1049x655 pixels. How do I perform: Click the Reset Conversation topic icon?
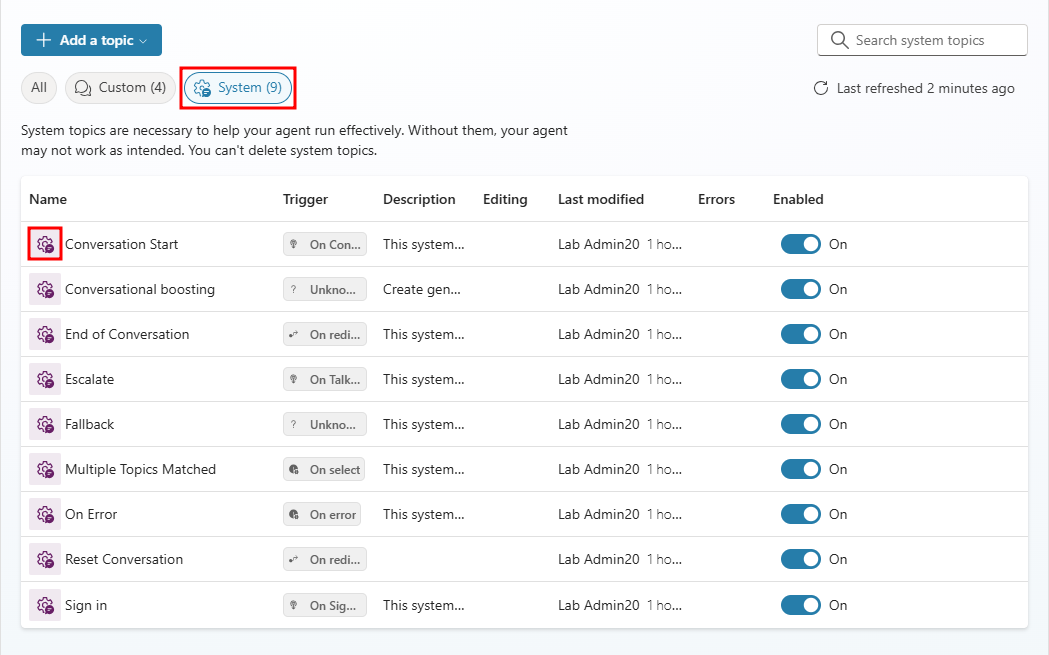pos(45,559)
